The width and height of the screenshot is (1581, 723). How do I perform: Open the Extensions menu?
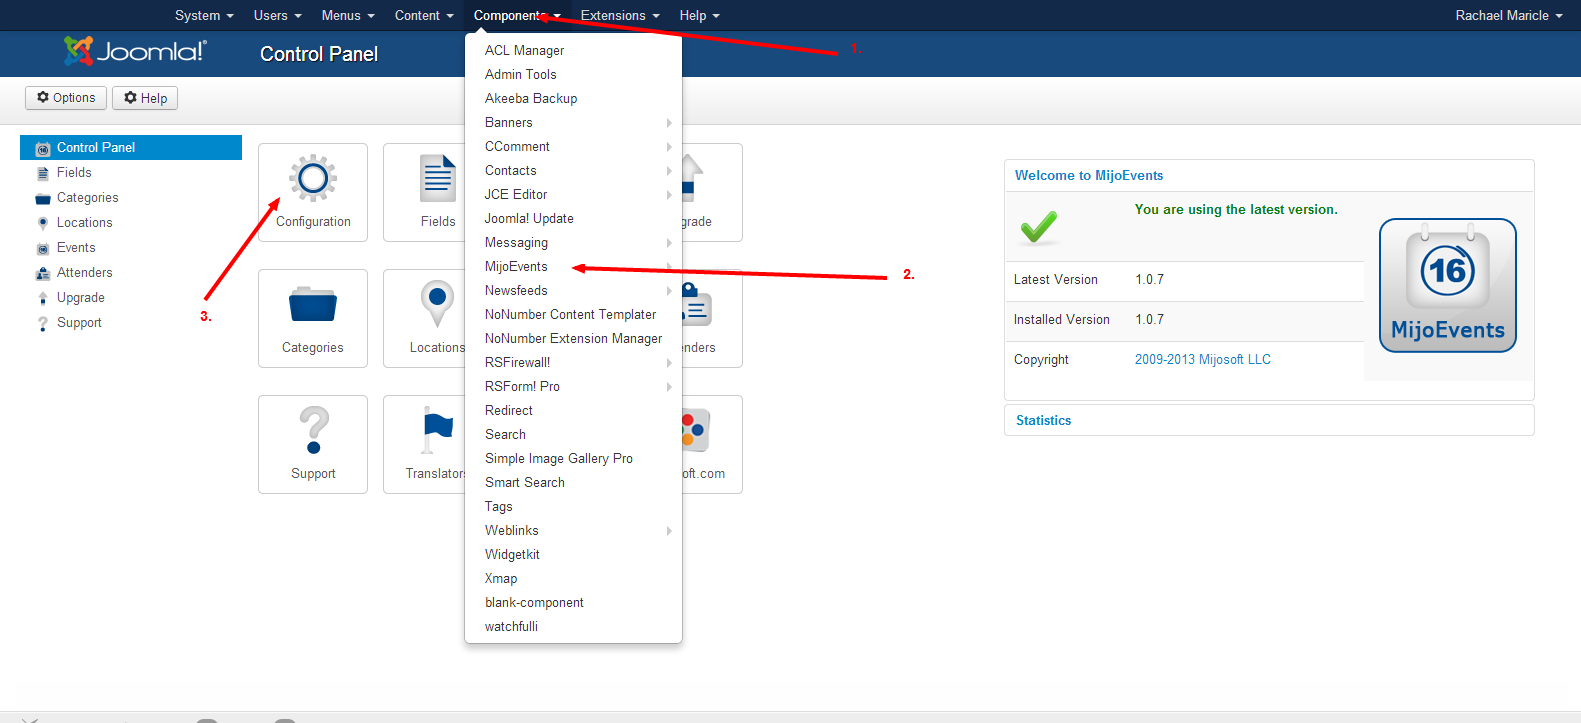[620, 16]
